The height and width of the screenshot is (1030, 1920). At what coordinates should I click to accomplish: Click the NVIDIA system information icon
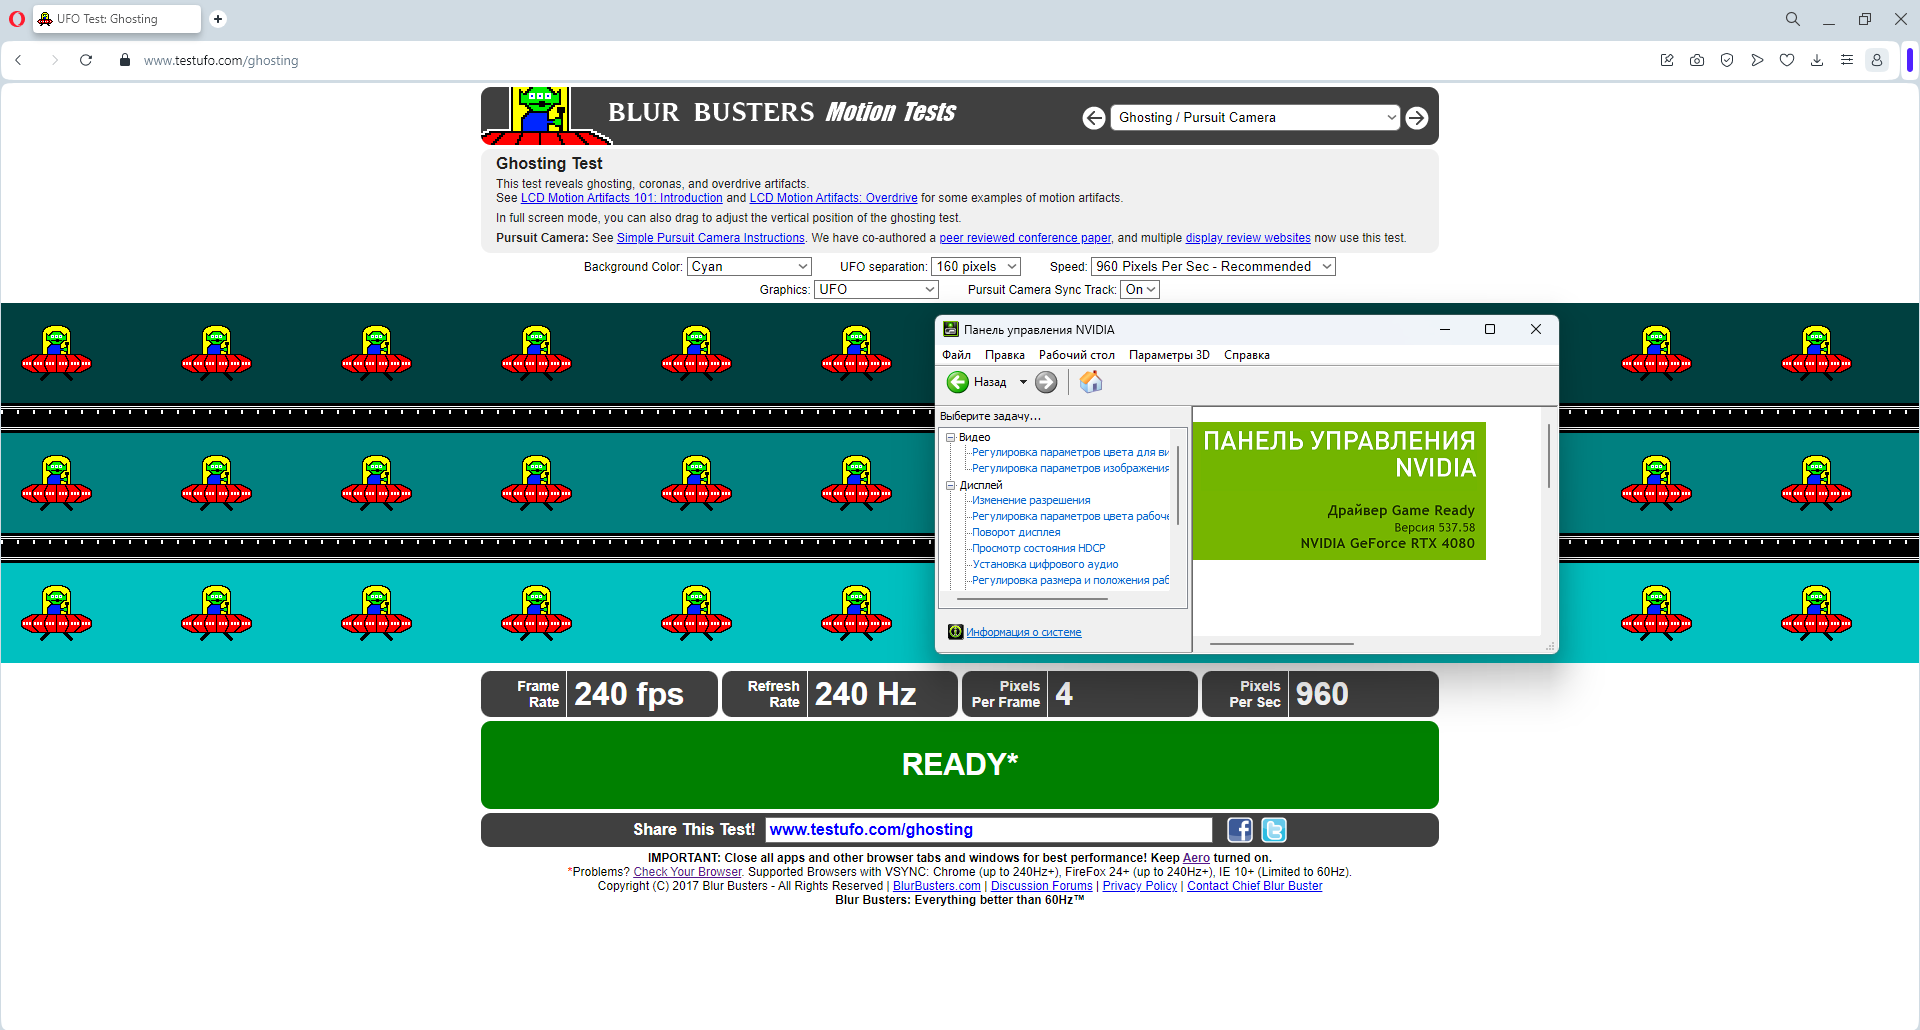pos(955,632)
